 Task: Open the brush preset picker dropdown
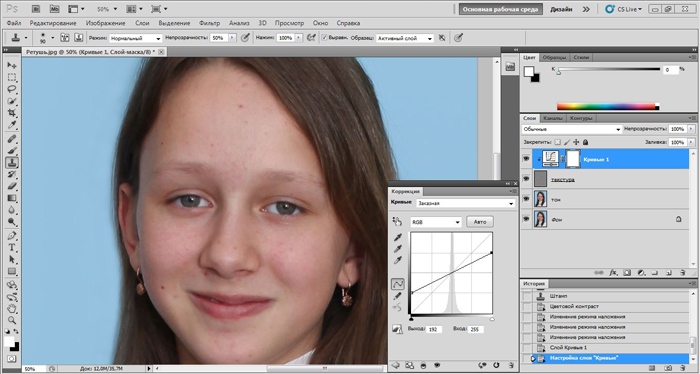(52, 38)
